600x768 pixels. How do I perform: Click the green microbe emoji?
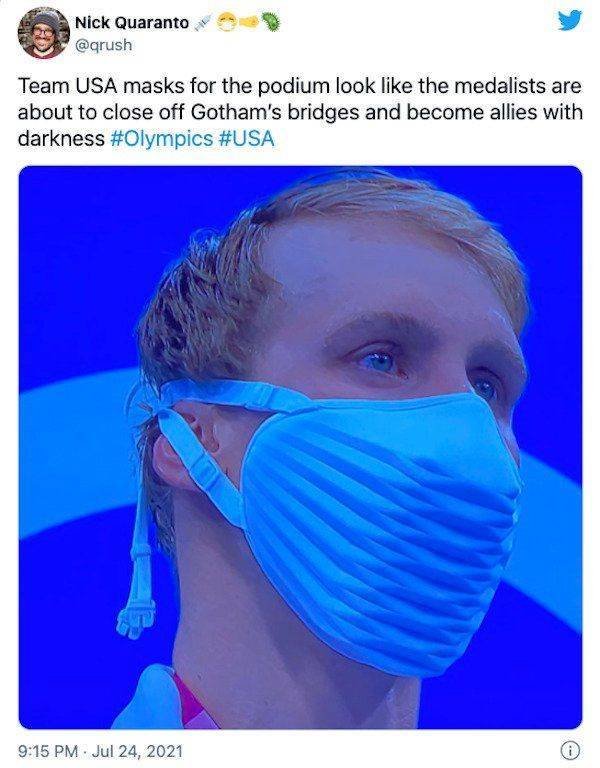tap(270, 22)
